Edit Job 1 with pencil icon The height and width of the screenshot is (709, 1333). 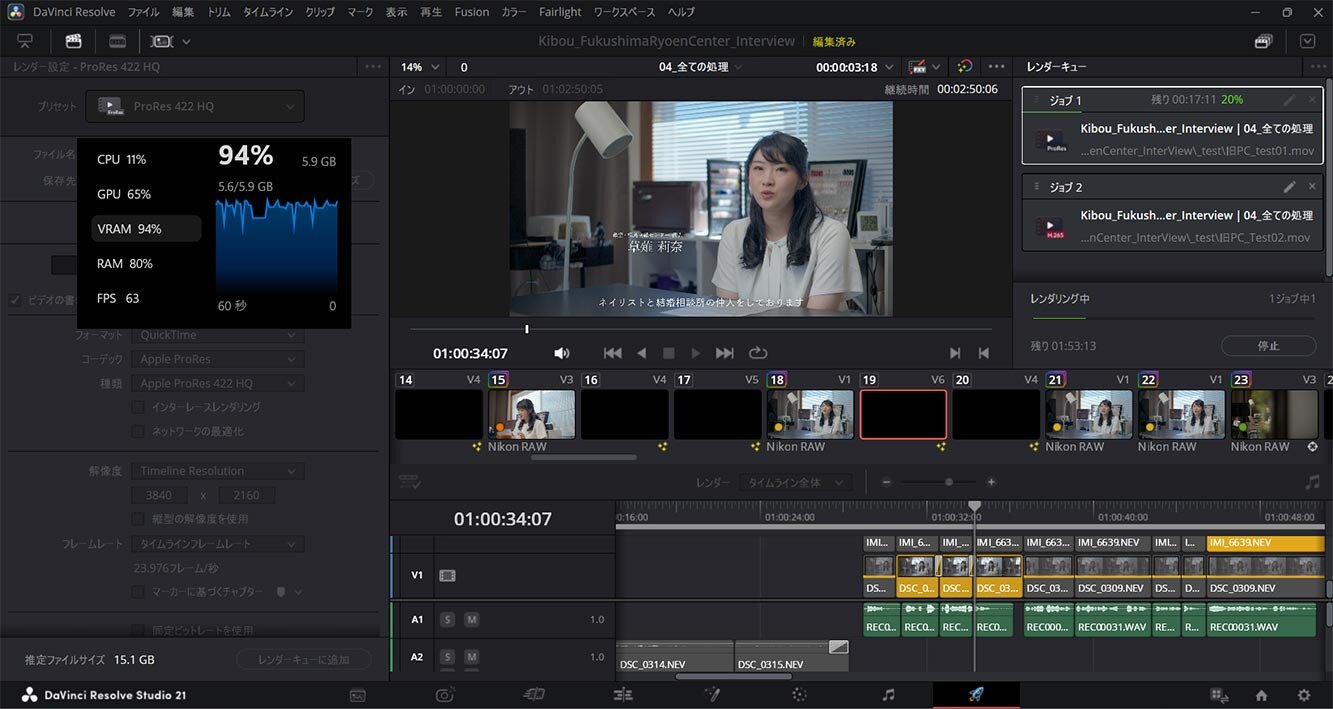point(1290,100)
